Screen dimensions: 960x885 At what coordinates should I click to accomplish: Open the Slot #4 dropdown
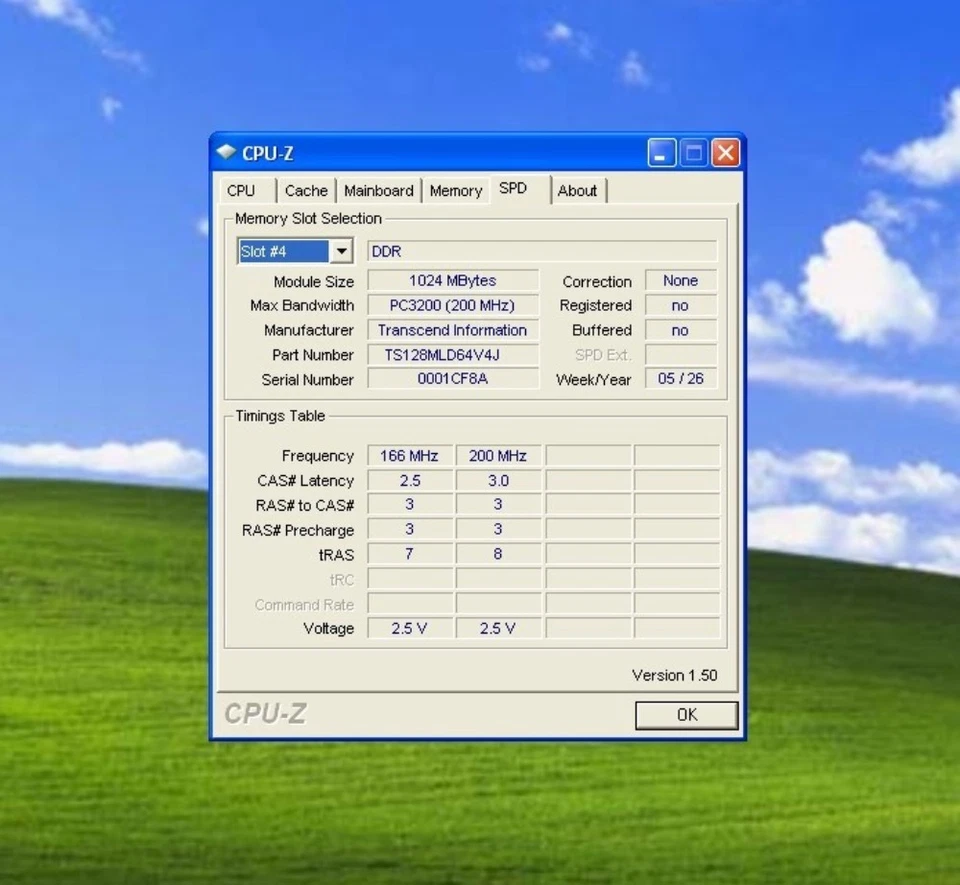(x=294, y=251)
